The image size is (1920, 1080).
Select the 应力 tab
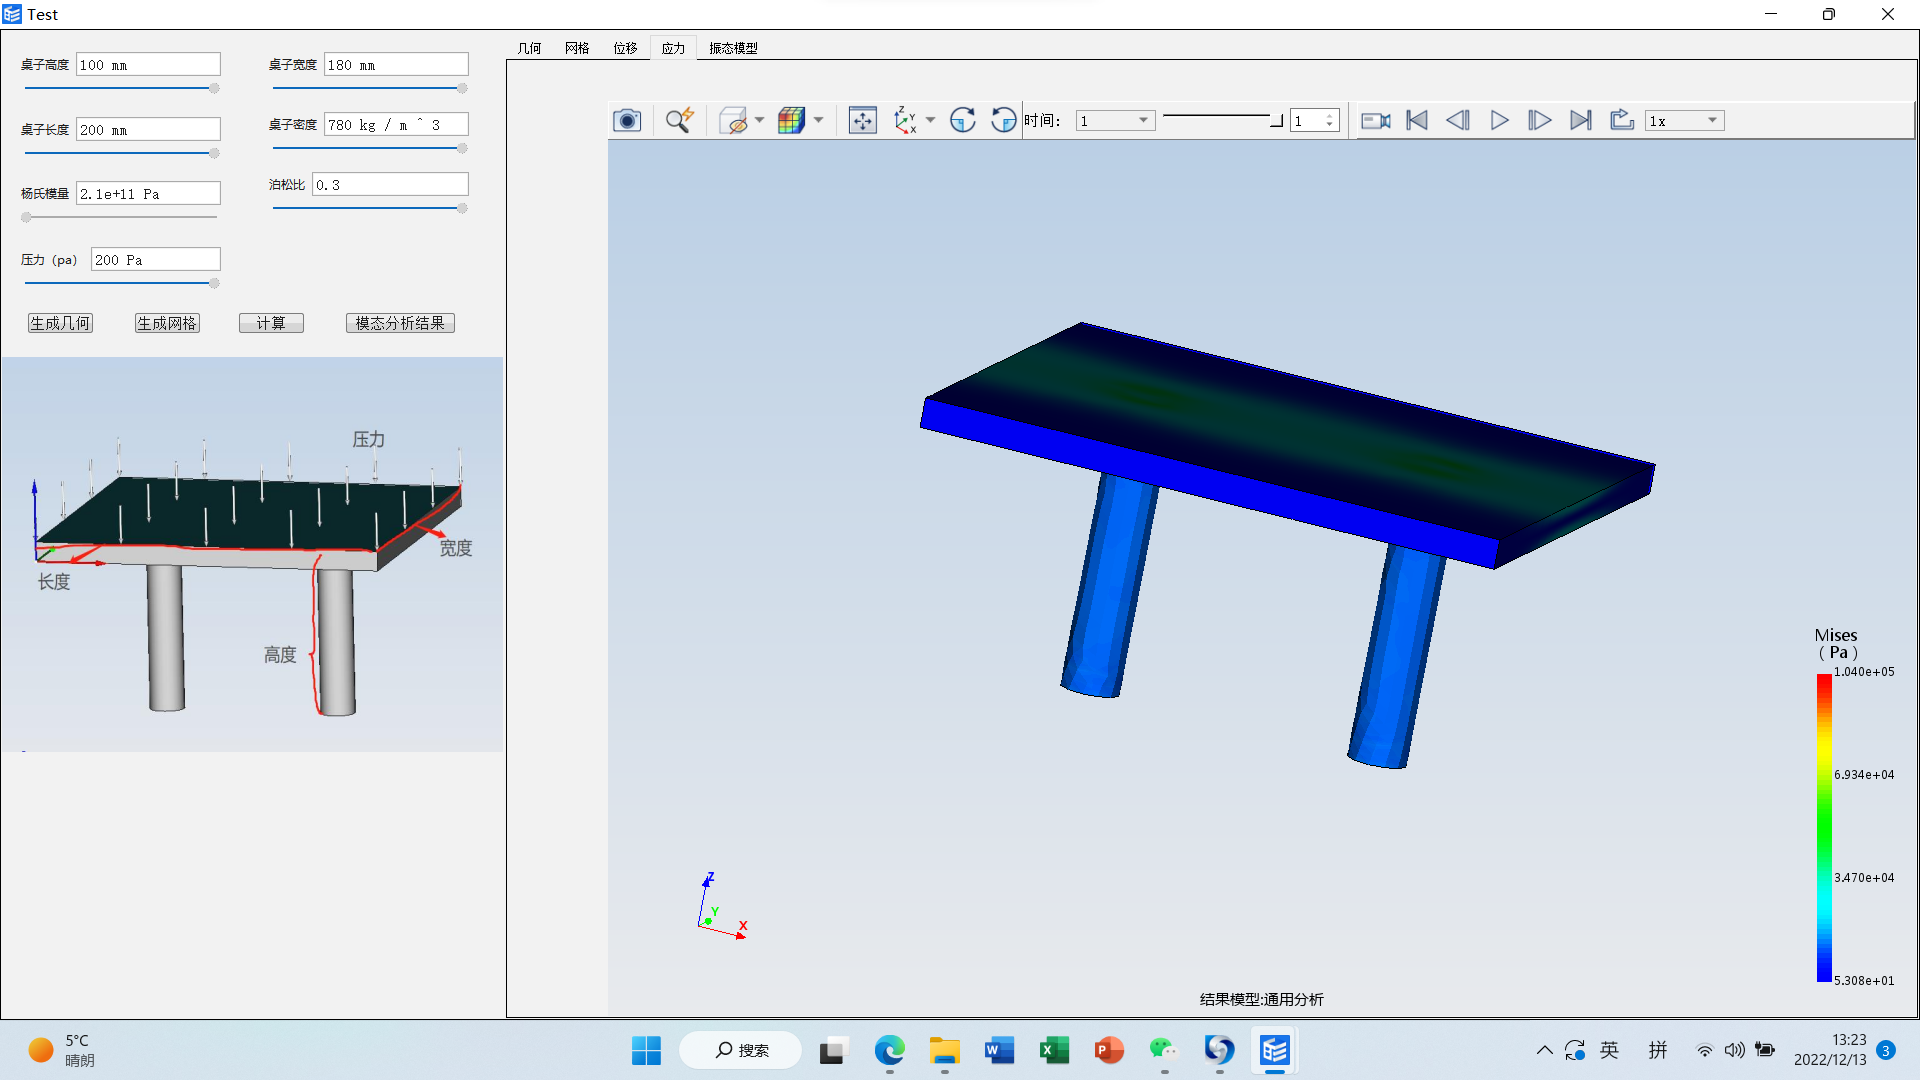point(673,48)
